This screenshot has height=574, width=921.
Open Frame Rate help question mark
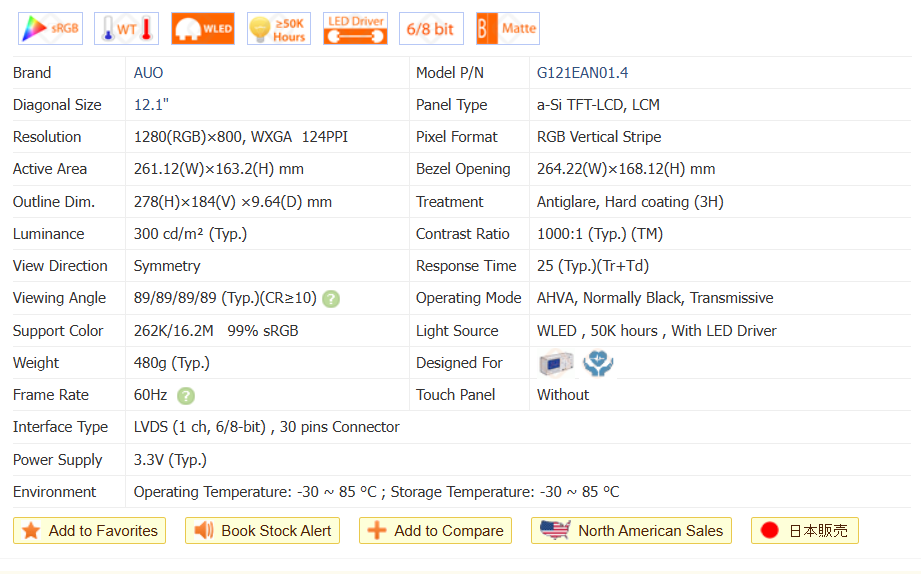tap(186, 396)
